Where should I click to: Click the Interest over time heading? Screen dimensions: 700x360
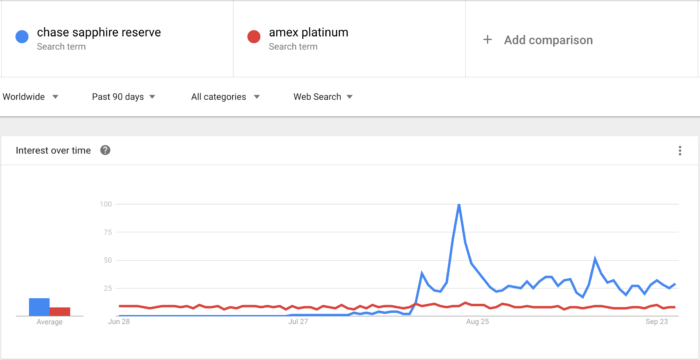(x=53, y=151)
